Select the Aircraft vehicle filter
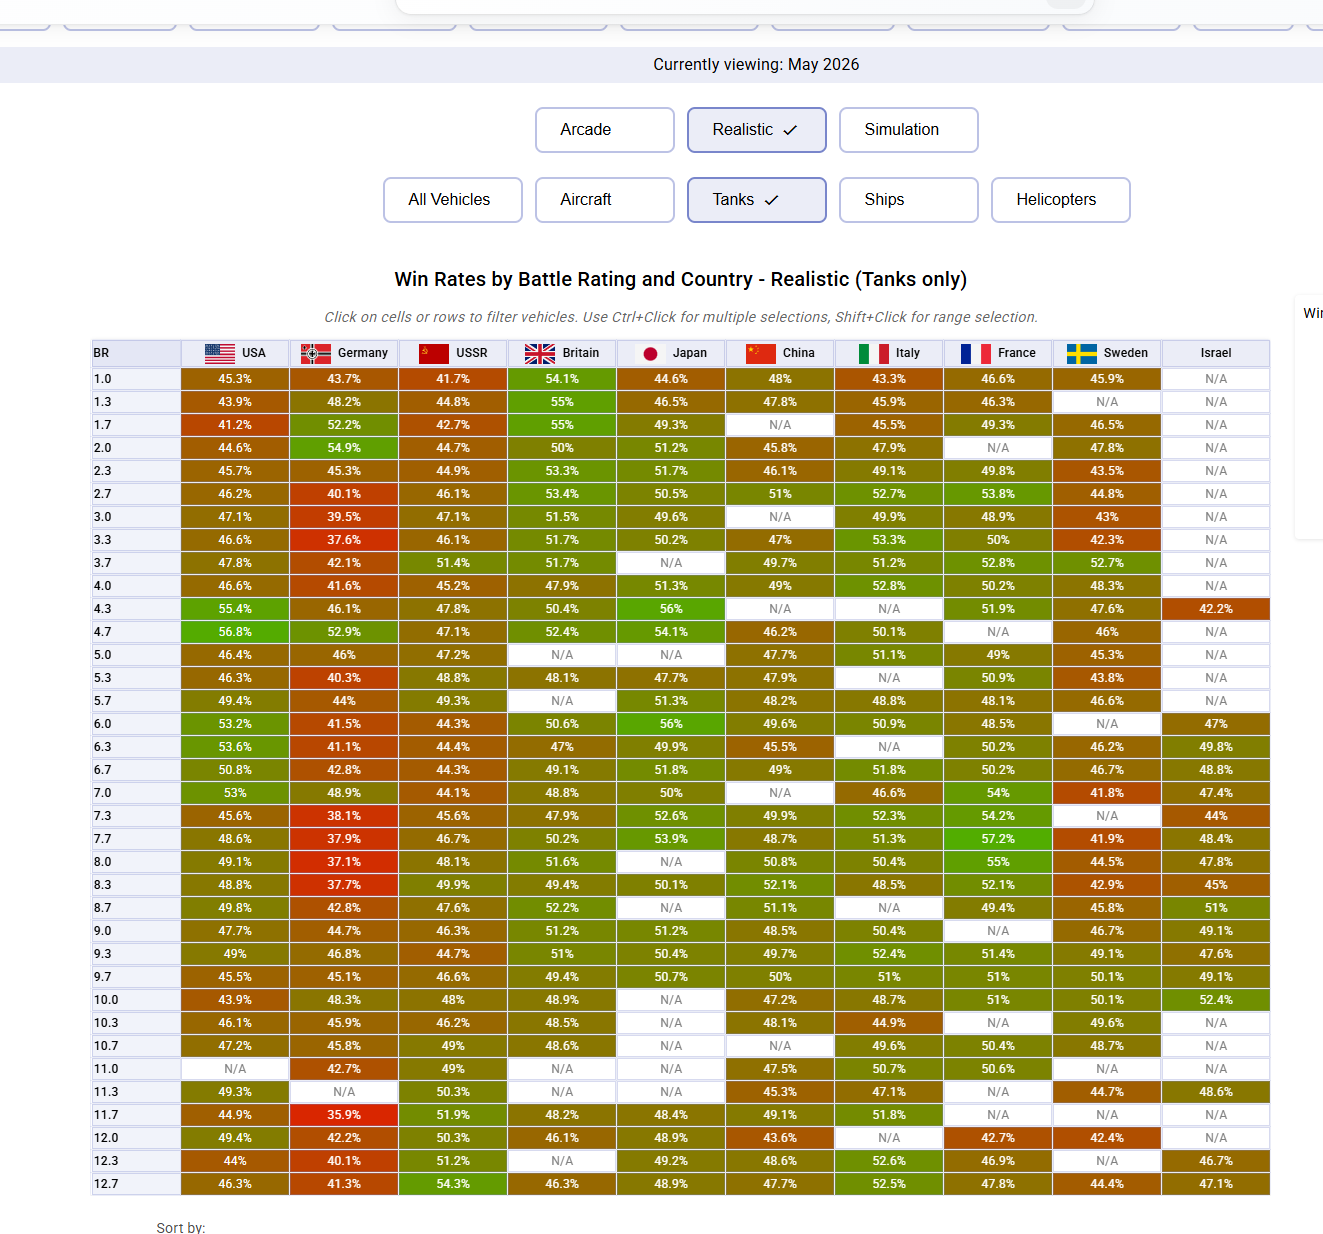The image size is (1323, 1234). coord(605,200)
